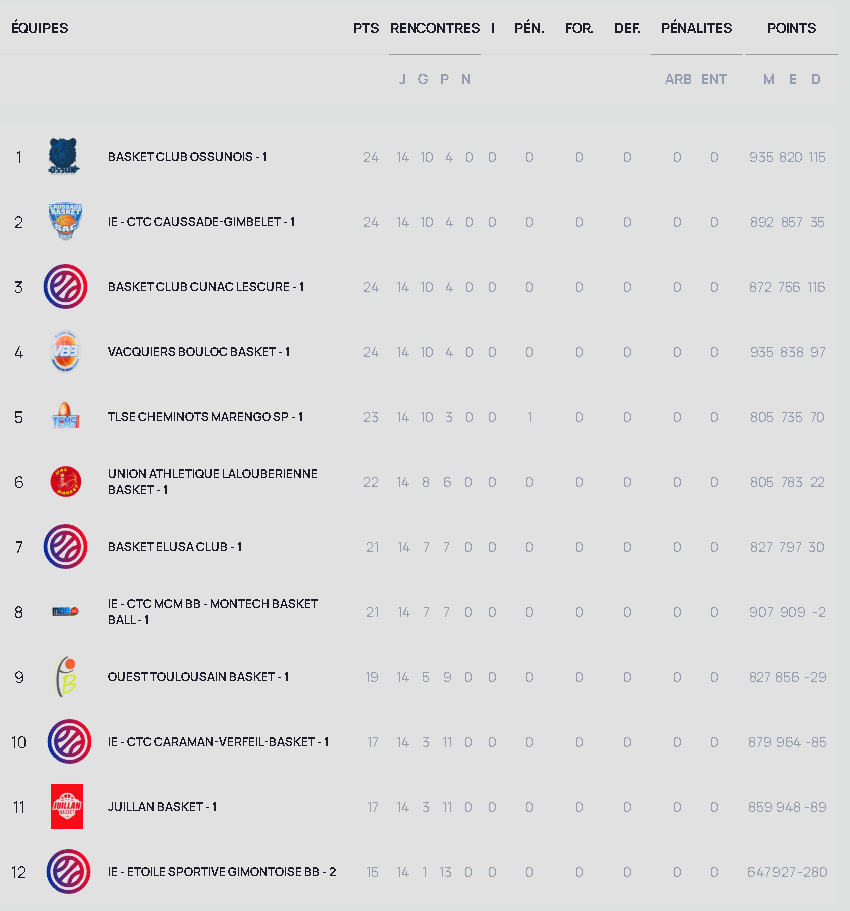Click the TLSE Cheminots Marengo logo
The height and width of the screenshot is (911, 850).
coord(65,417)
